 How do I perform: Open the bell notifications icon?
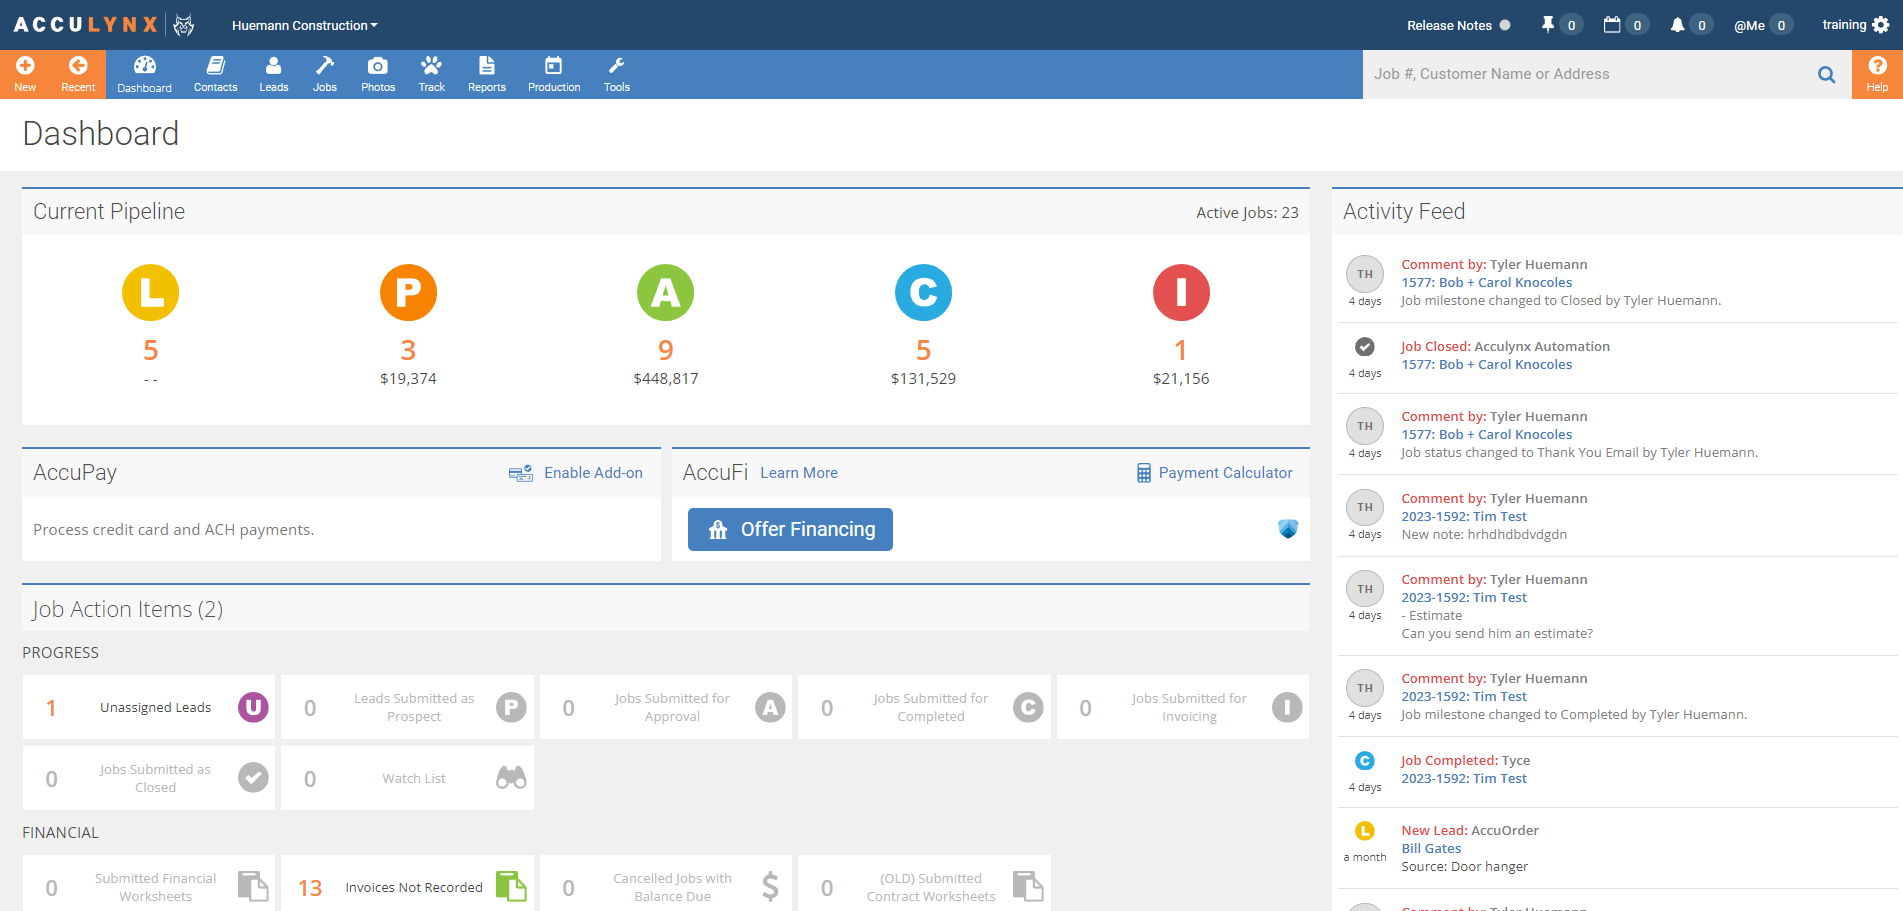(1677, 25)
